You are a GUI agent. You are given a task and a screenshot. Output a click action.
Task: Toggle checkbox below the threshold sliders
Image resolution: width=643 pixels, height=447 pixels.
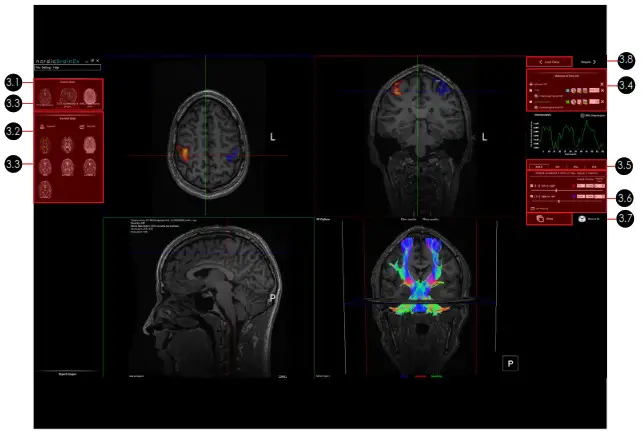(532, 208)
